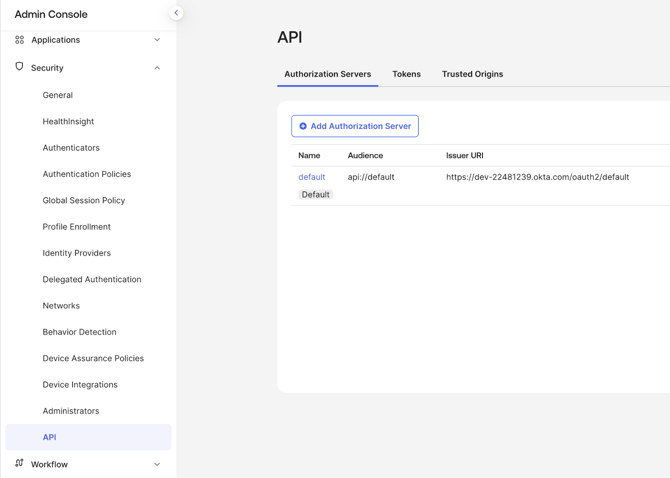Click the Workflow icon in sidebar
The image size is (670, 478).
(19, 464)
